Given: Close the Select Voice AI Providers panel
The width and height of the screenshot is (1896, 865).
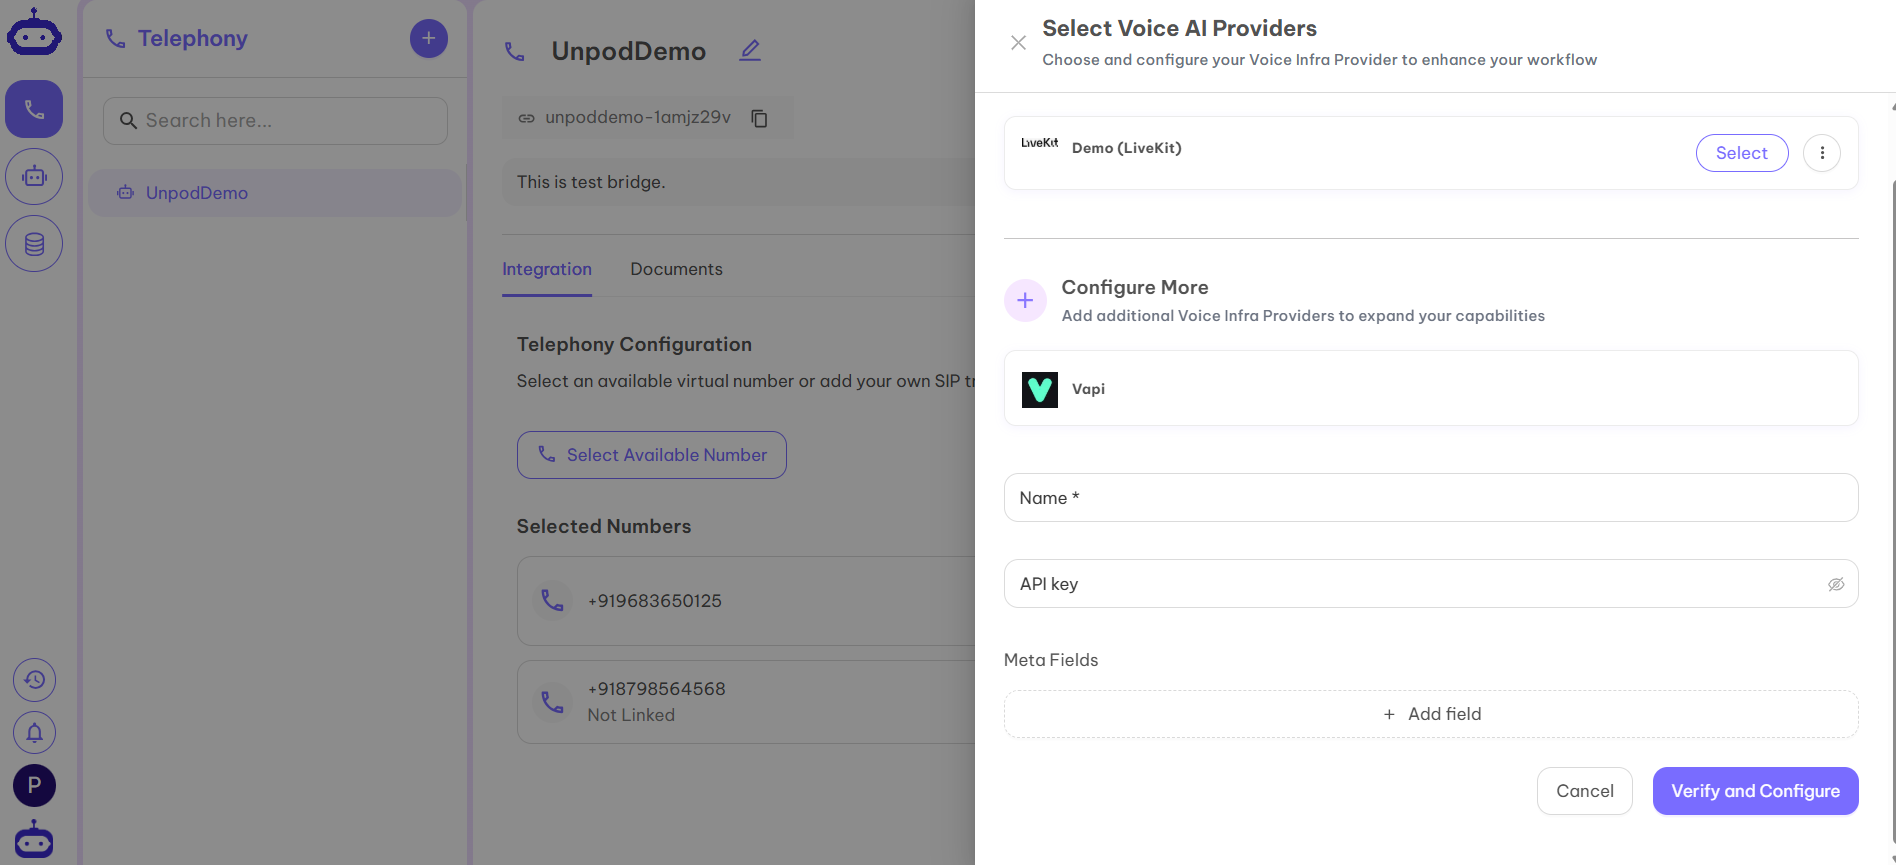Looking at the screenshot, I should [1018, 43].
